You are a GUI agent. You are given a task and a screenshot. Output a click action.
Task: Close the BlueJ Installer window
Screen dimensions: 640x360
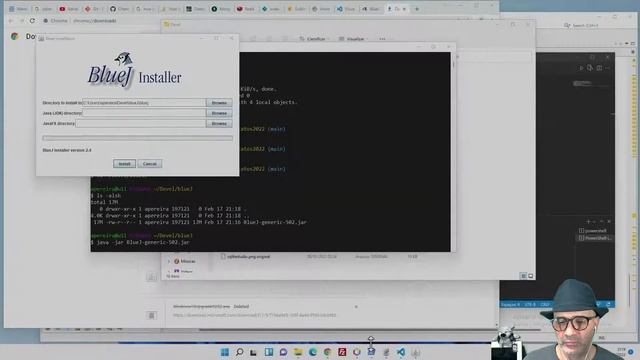click(x=231, y=38)
